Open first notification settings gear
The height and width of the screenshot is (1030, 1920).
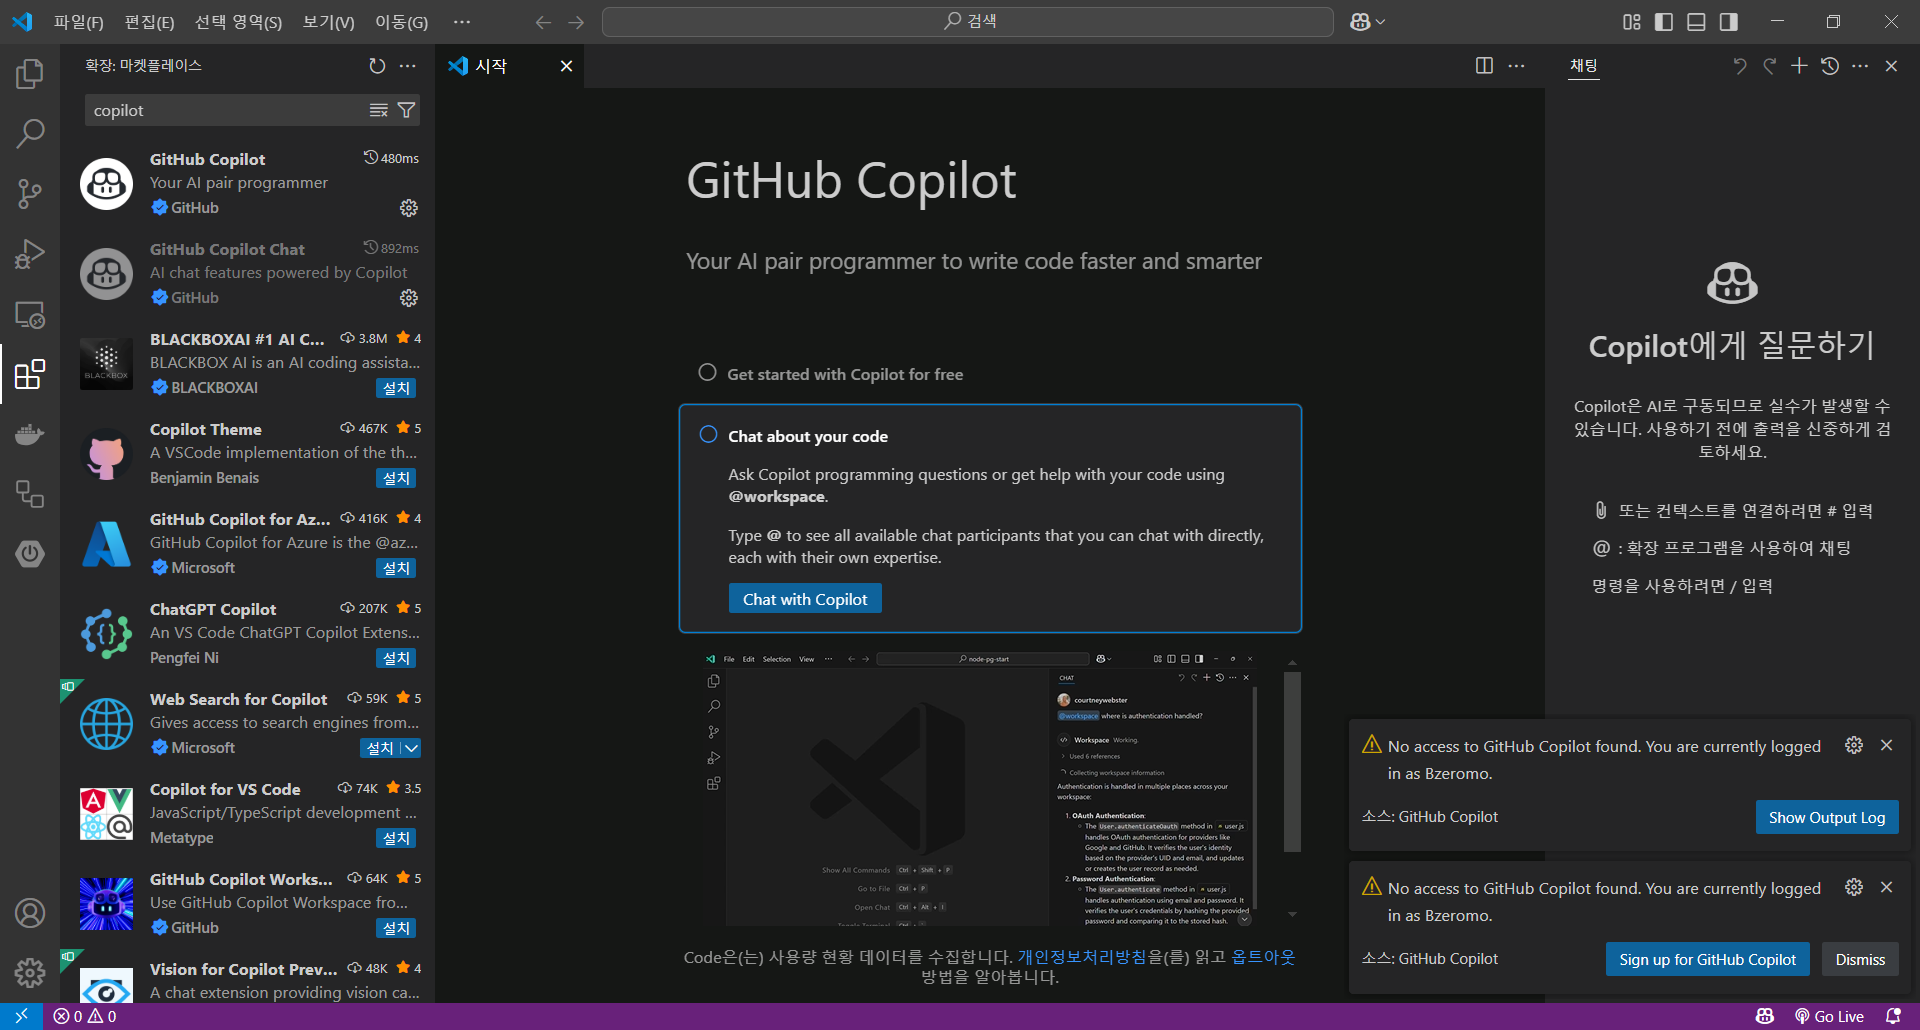(x=1854, y=745)
